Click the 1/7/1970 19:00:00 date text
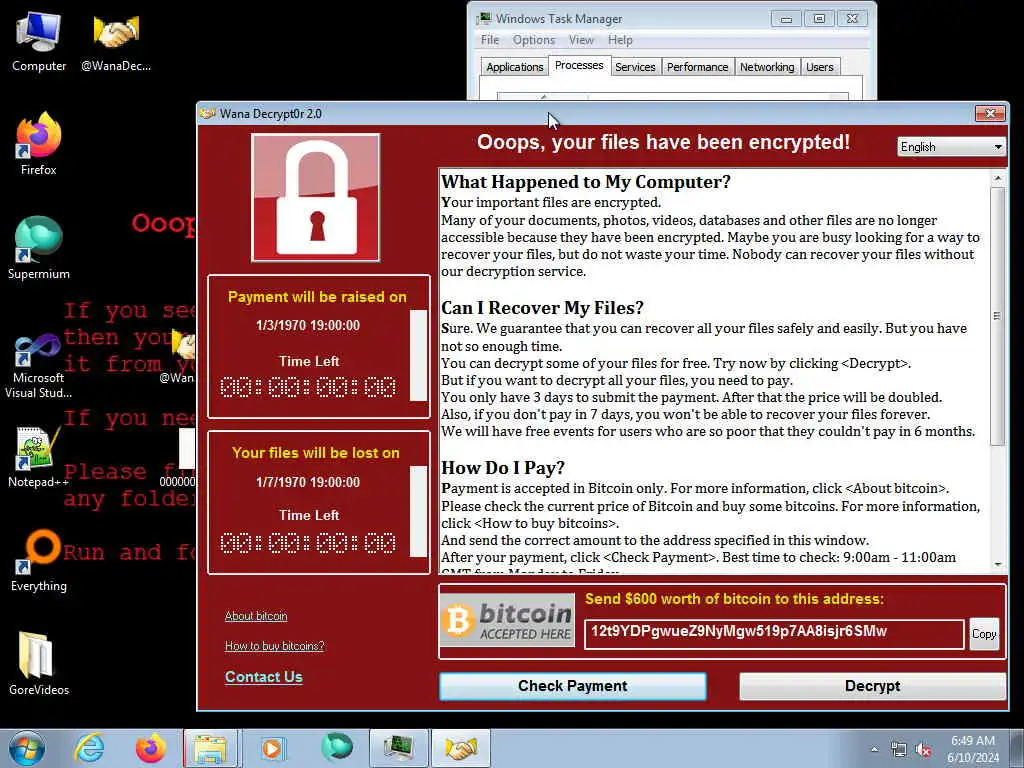The height and width of the screenshot is (768, 1024). (308, 482)
